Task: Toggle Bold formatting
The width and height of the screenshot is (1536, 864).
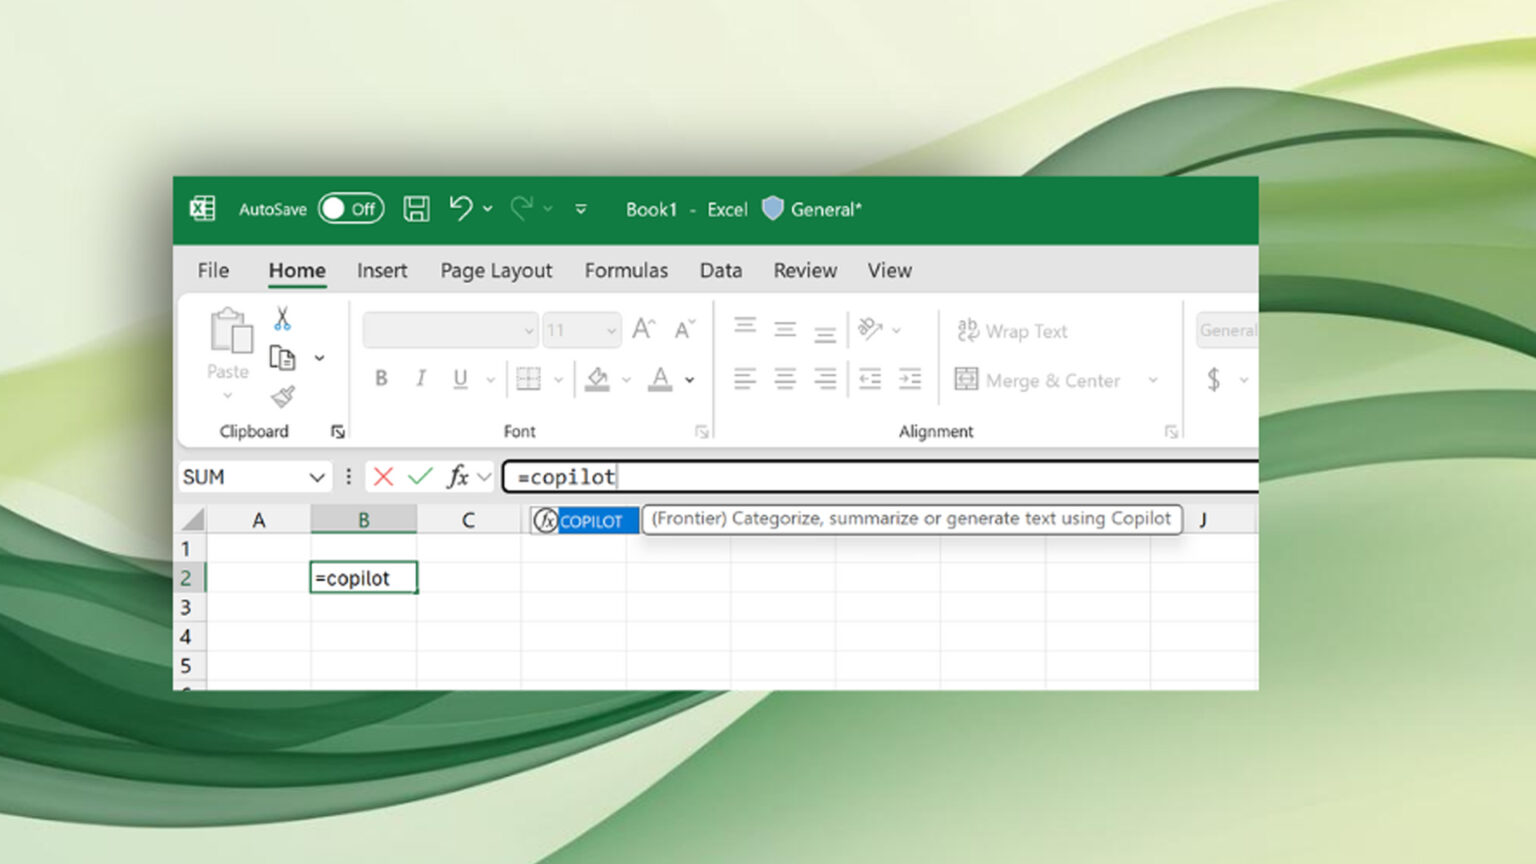Action: 381,378
